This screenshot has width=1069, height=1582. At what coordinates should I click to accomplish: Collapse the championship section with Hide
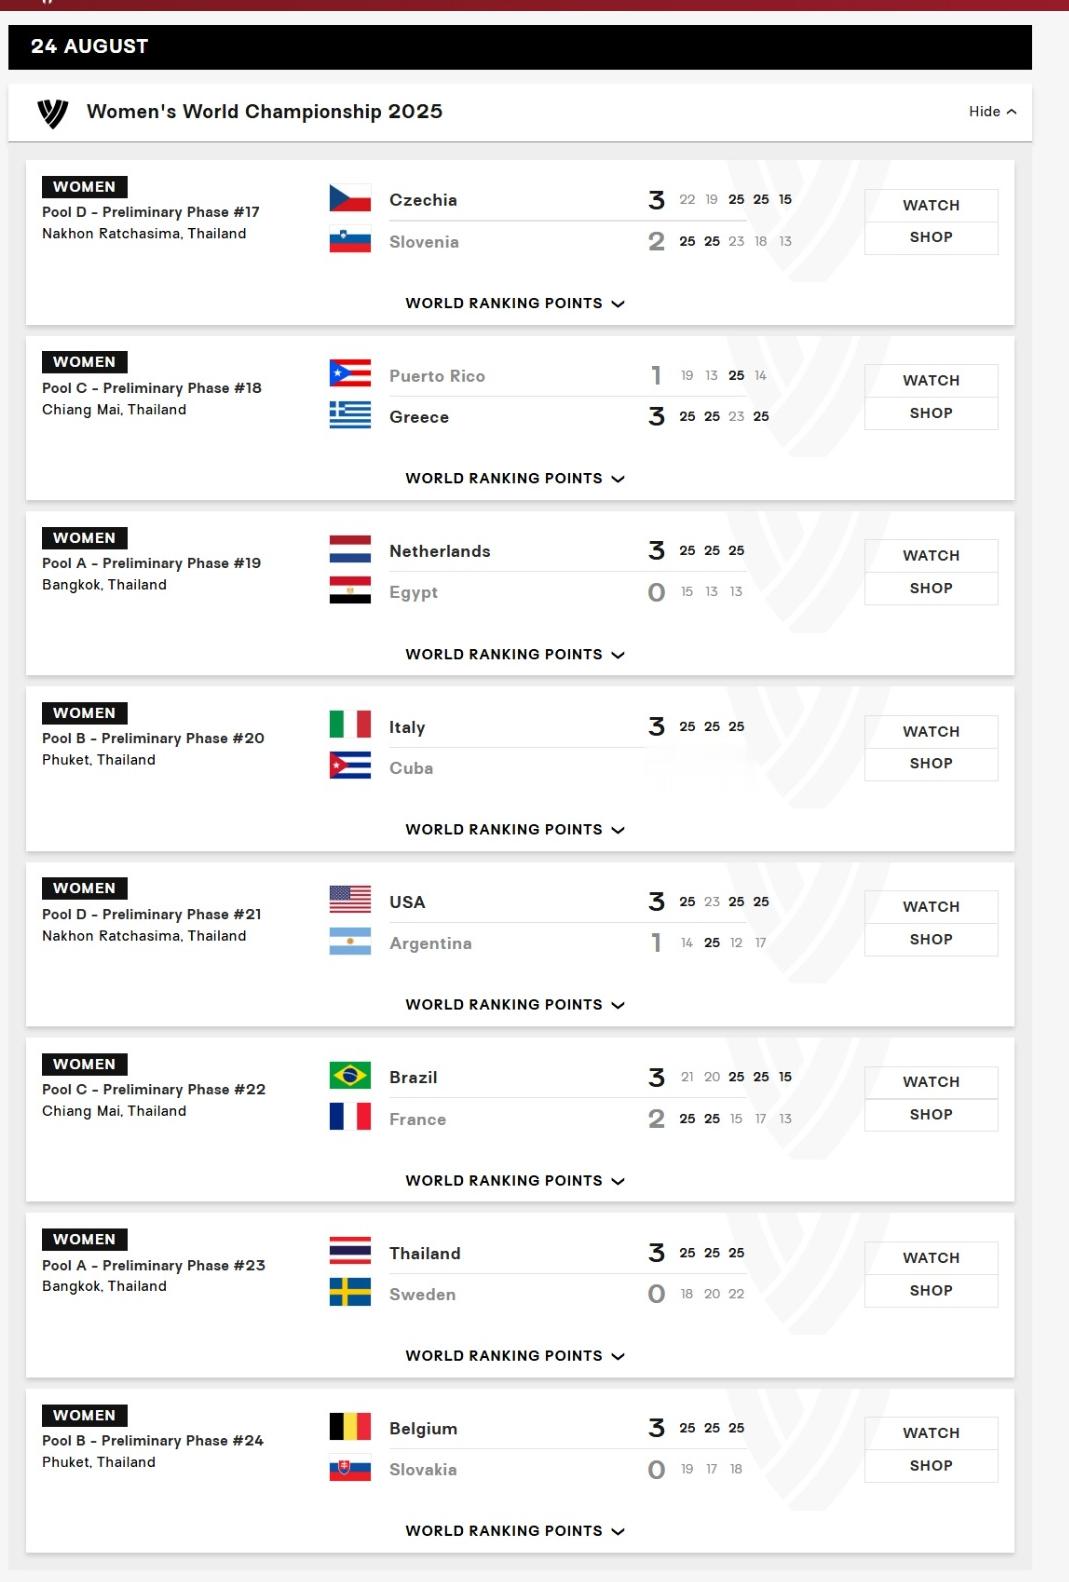pyautogui.click(x=992, y=112)
